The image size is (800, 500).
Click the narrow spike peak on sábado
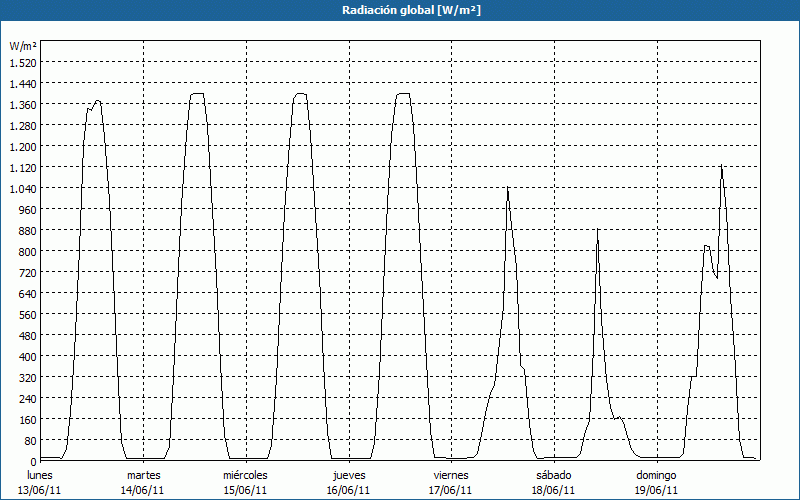coord(597,230)
